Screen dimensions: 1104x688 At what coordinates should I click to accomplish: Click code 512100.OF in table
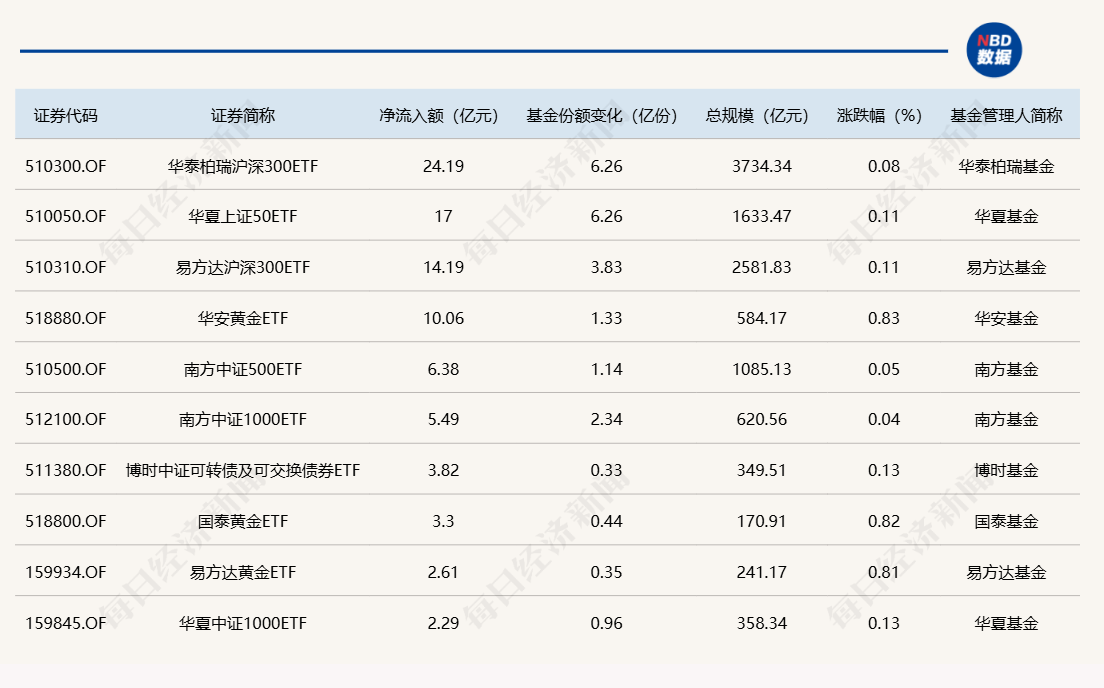pos(66,420)
